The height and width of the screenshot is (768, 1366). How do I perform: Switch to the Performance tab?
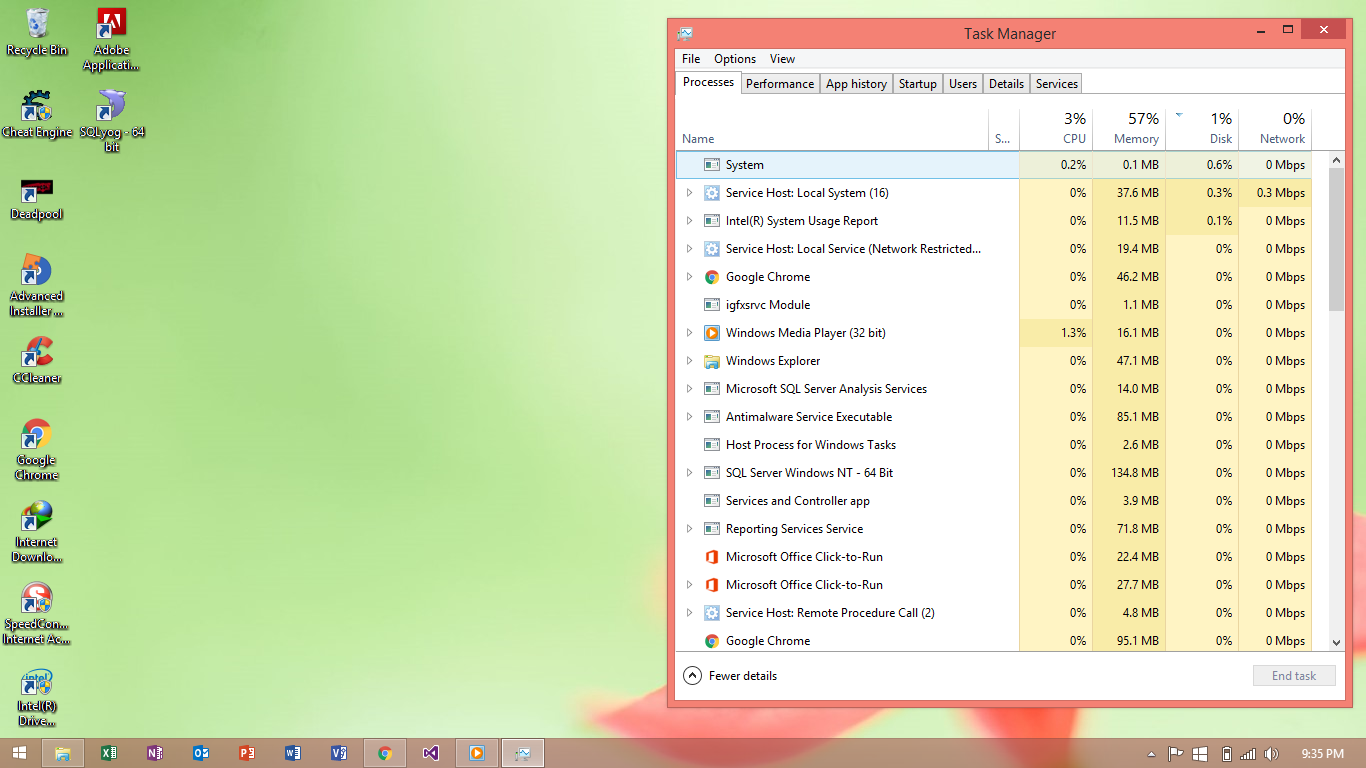(x=780, y=84)
